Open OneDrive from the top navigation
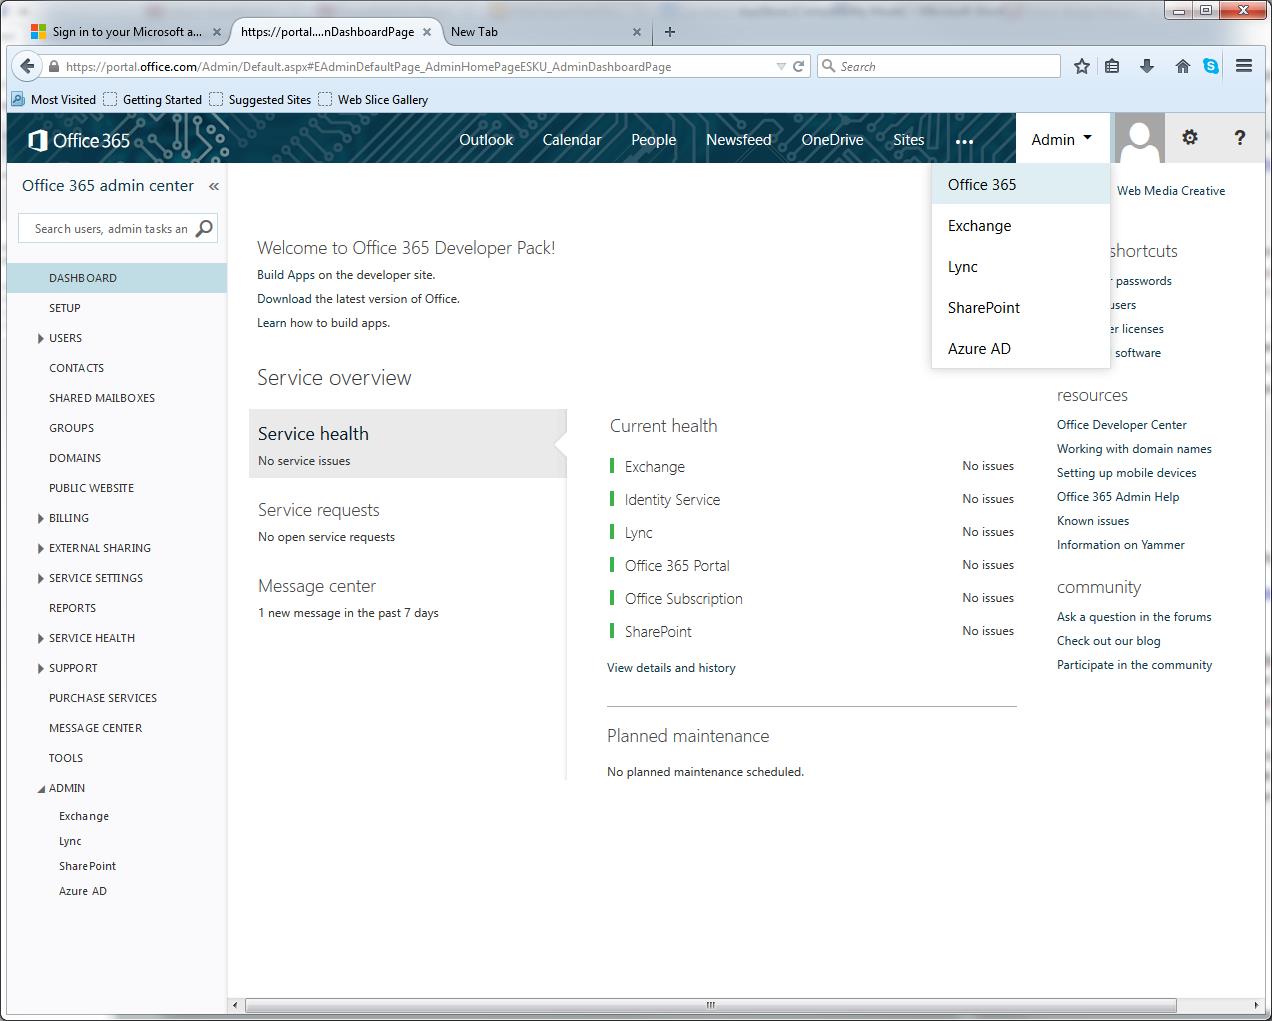The width and height of the screenshot is (1272, 1021). click(x=832, y=140)
